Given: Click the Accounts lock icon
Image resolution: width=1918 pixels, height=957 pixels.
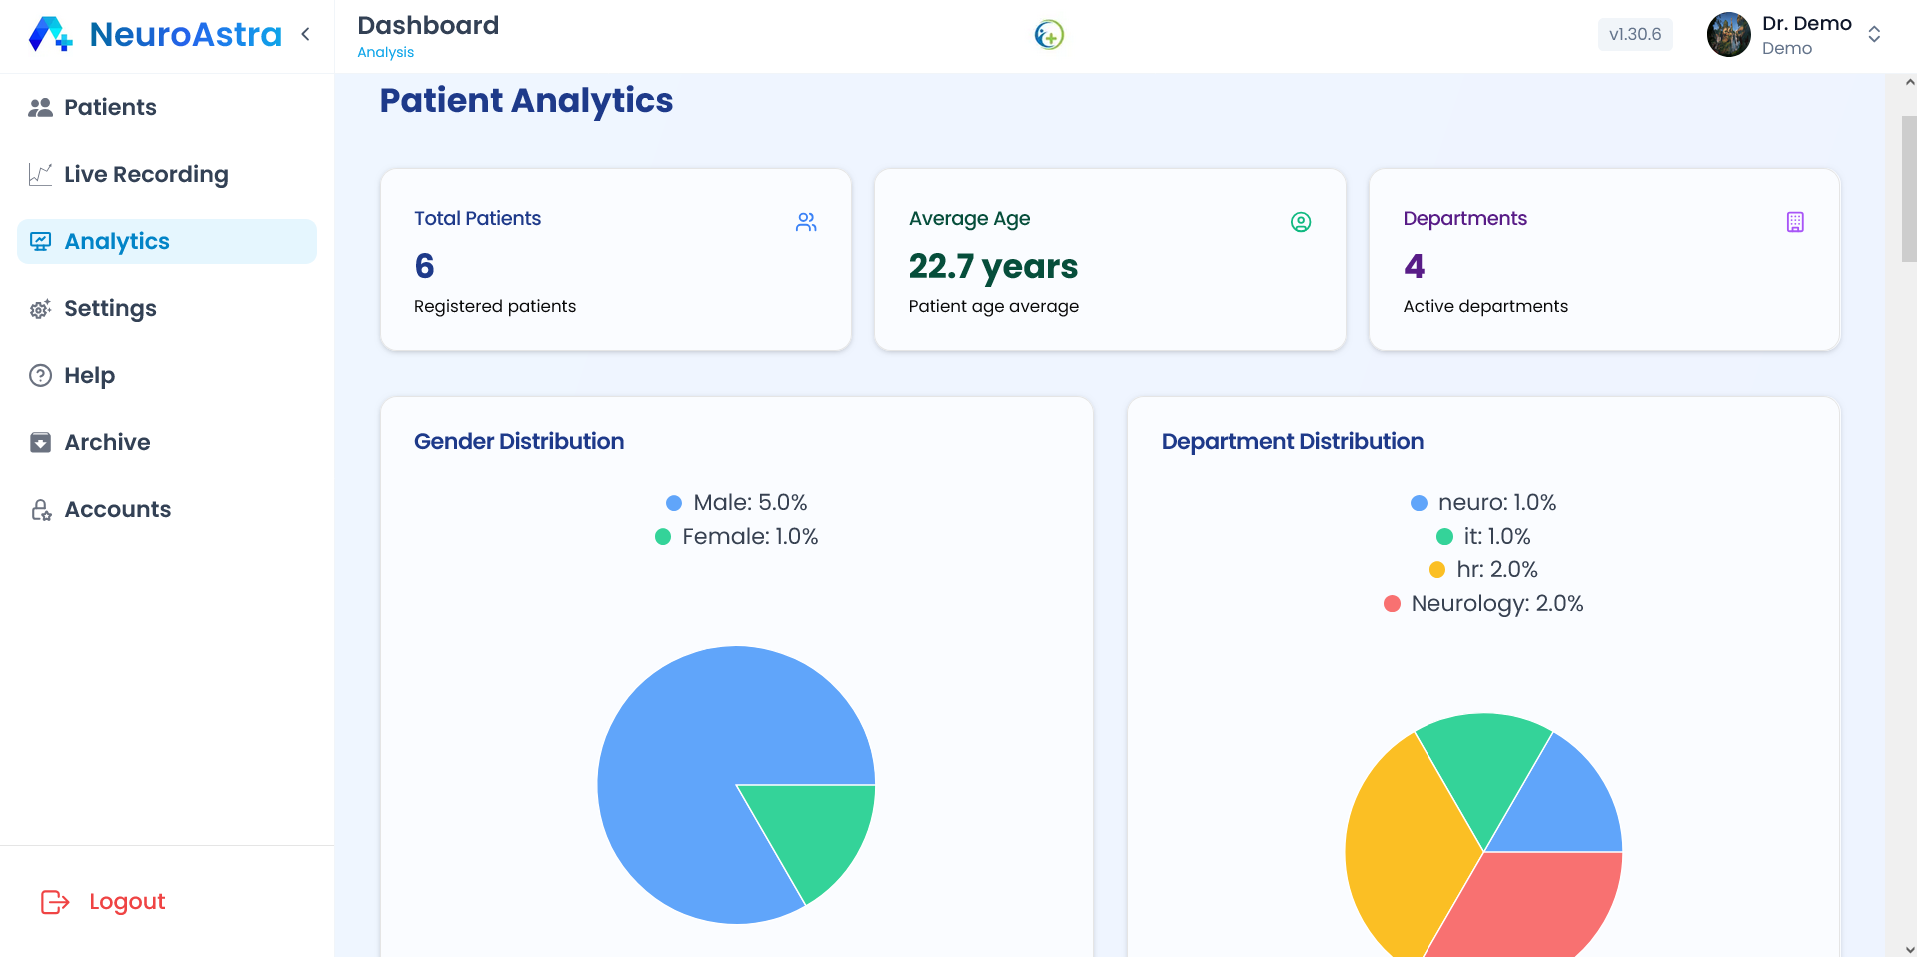Looking at the screenshot, I should pos(40,510).
